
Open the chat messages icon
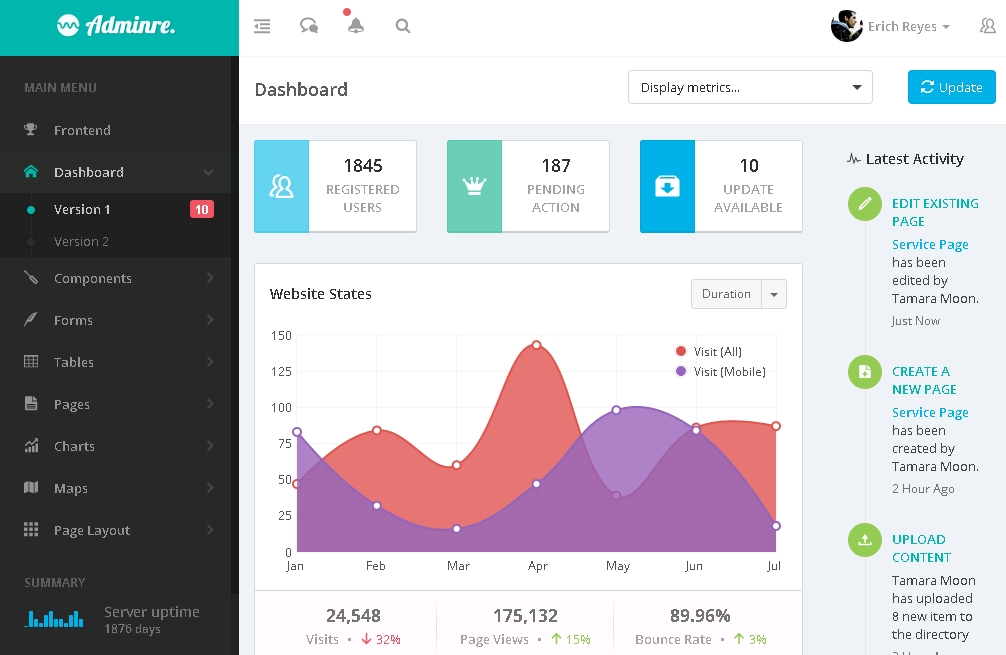pos(309,27)
